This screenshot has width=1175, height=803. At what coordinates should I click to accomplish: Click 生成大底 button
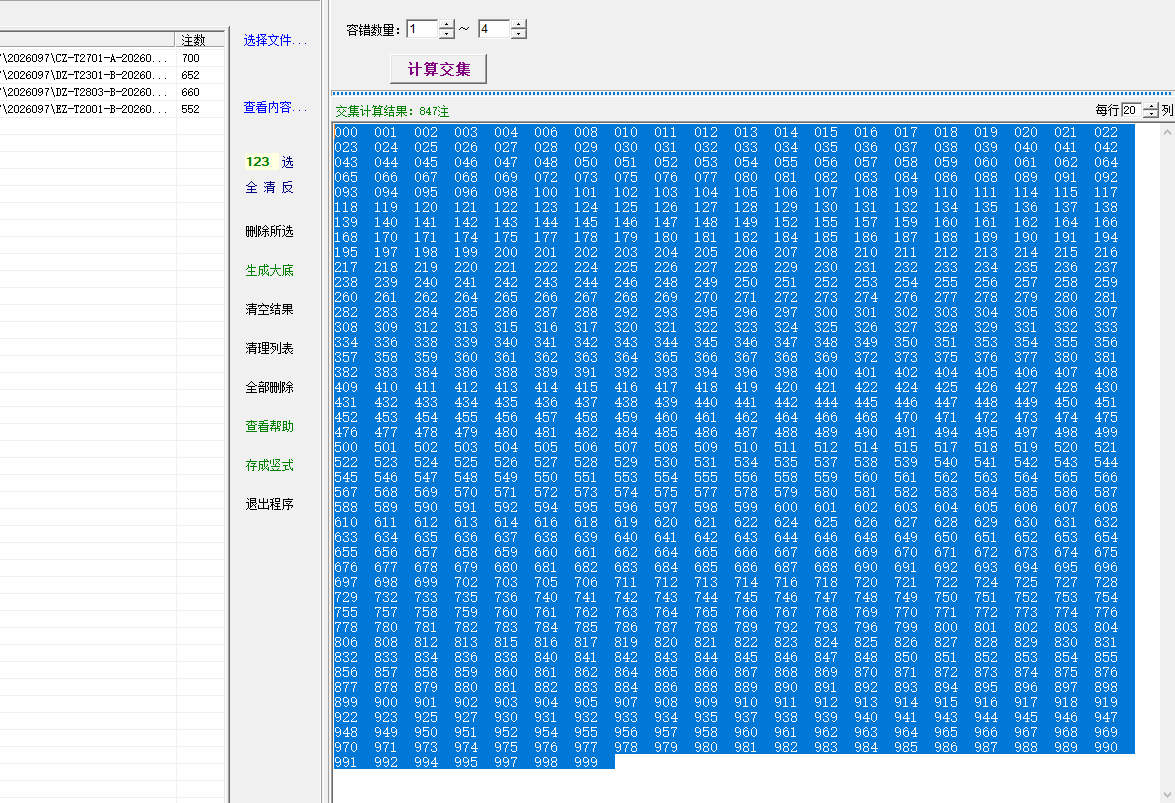tap(269, 270)
